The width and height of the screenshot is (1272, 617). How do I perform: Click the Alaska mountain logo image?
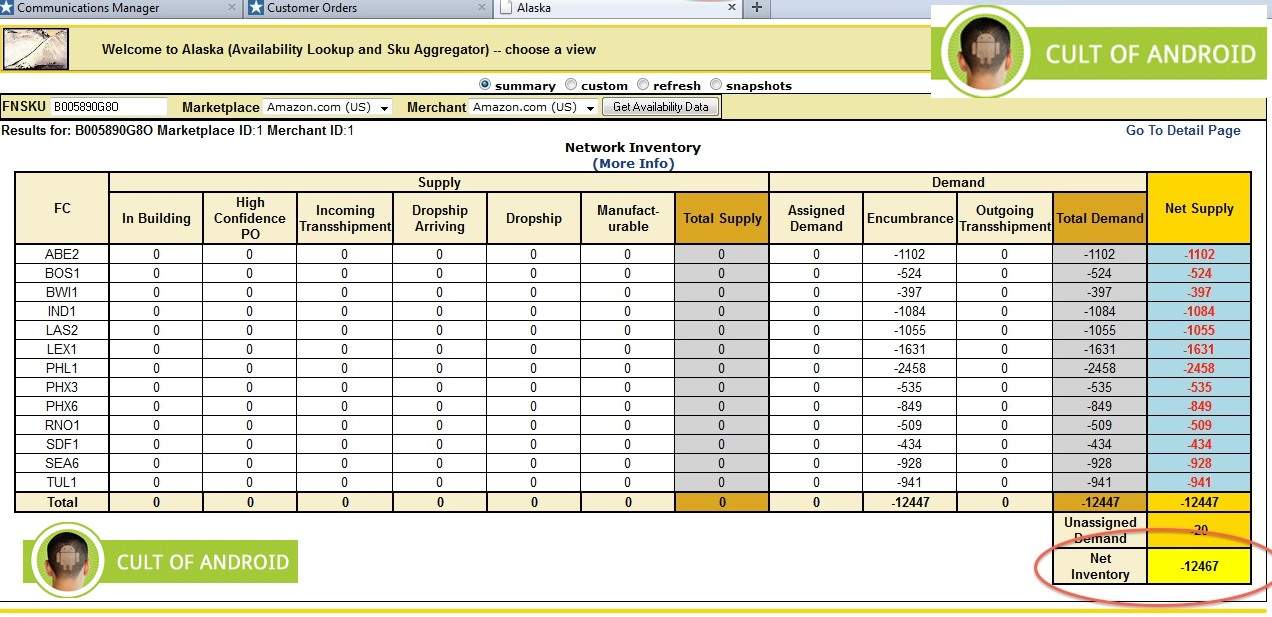[36, 49]
